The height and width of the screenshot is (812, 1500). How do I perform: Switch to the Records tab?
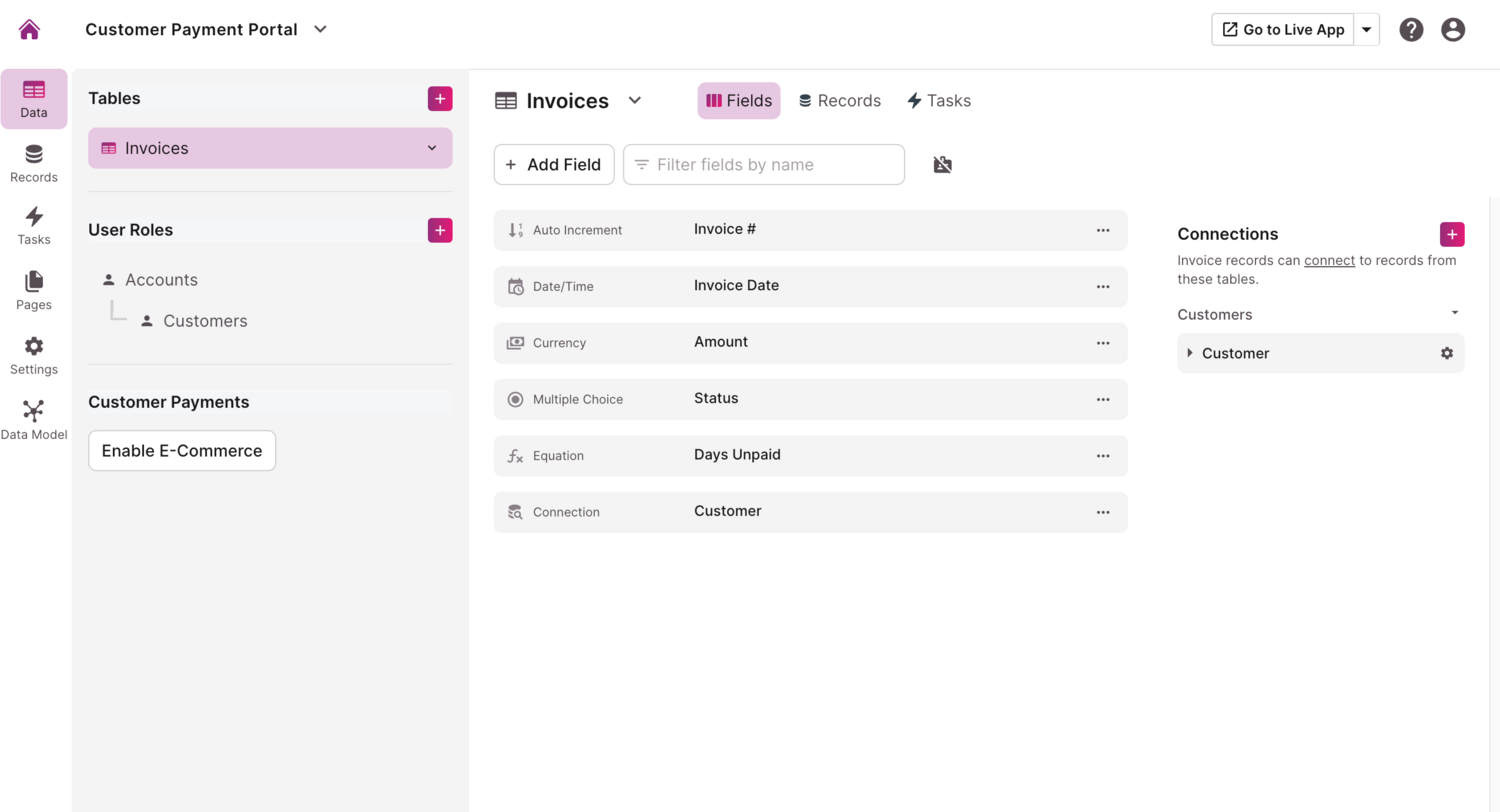(x=839, y=101)
